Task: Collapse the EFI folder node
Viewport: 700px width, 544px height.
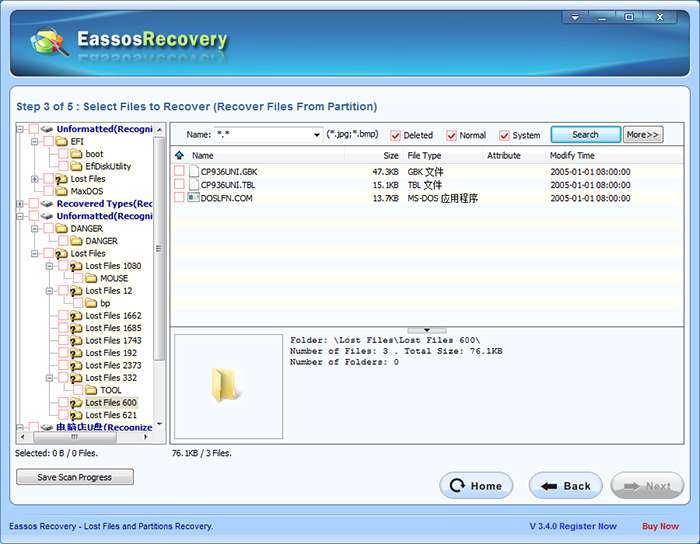Action: click(x=34, y=141)
